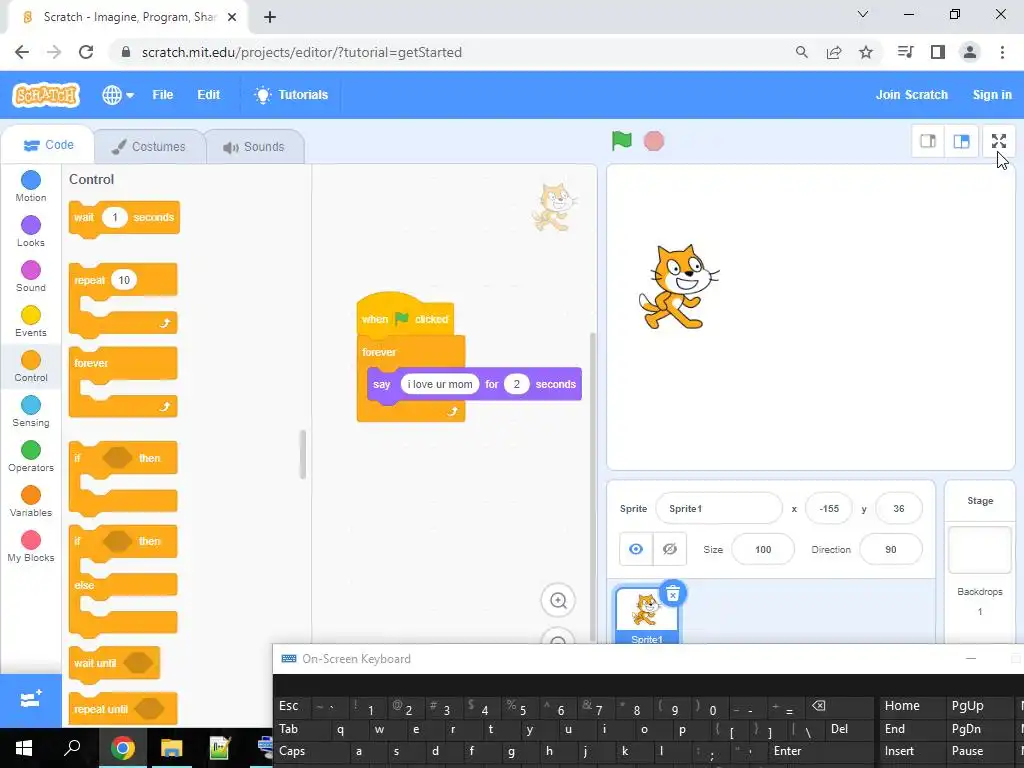Select the Events blocks category
1024x768 pixels.
click(31, 321)
